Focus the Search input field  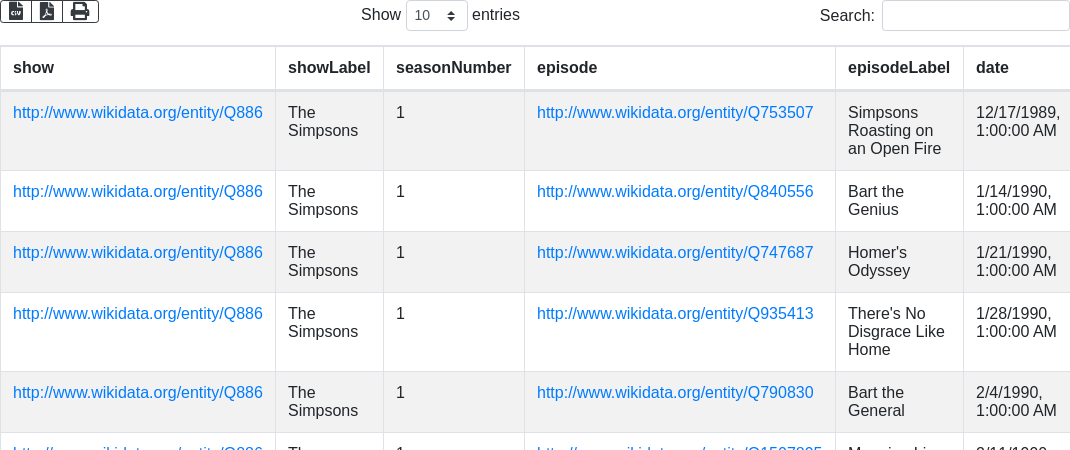[x=975, y=15]
